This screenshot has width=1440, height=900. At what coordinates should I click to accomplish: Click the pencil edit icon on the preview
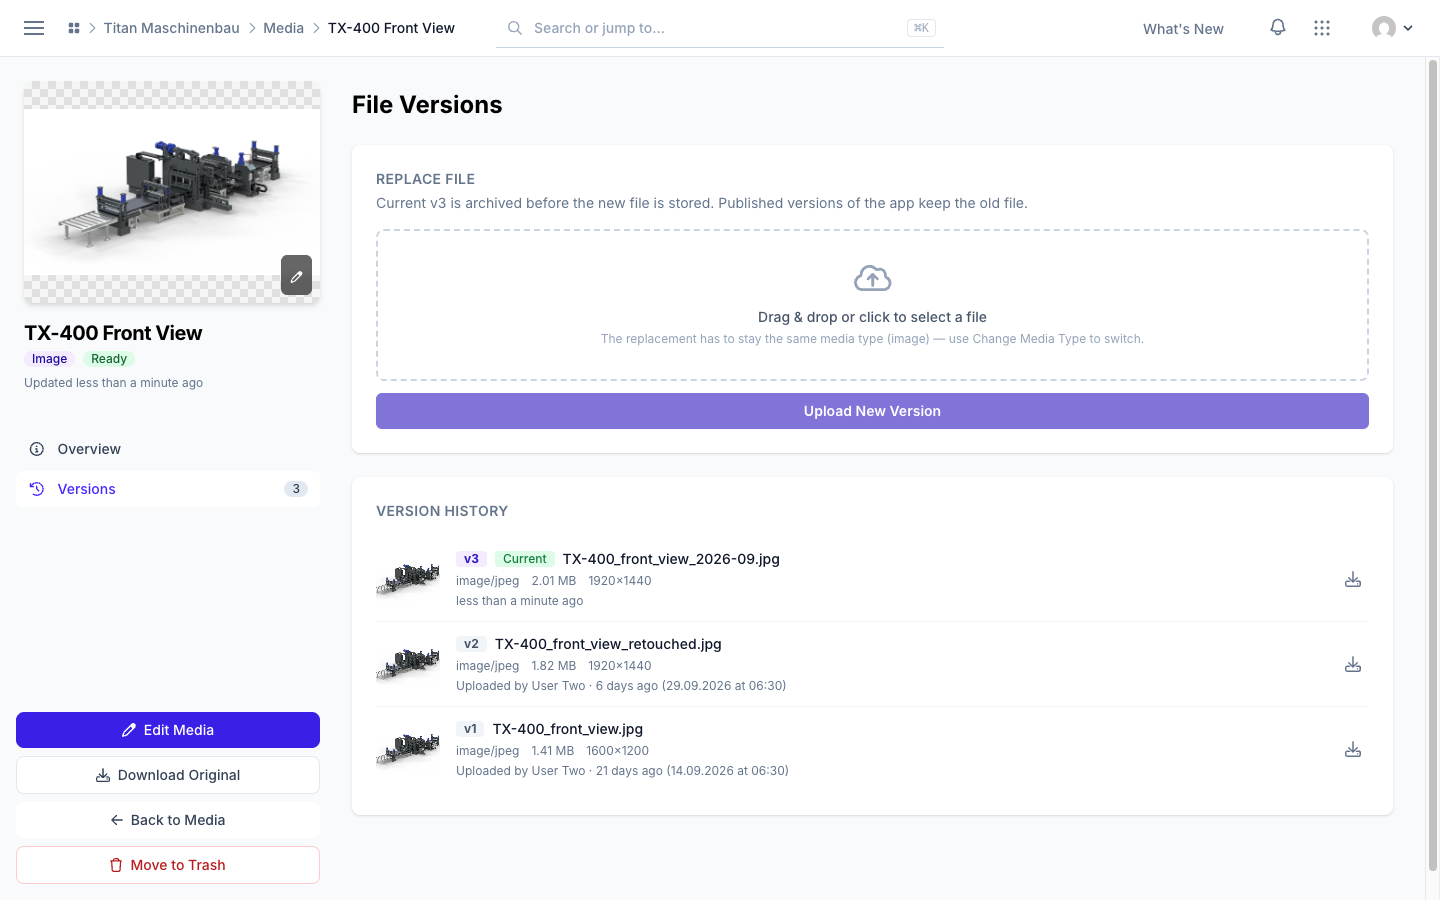click(296, 275)
